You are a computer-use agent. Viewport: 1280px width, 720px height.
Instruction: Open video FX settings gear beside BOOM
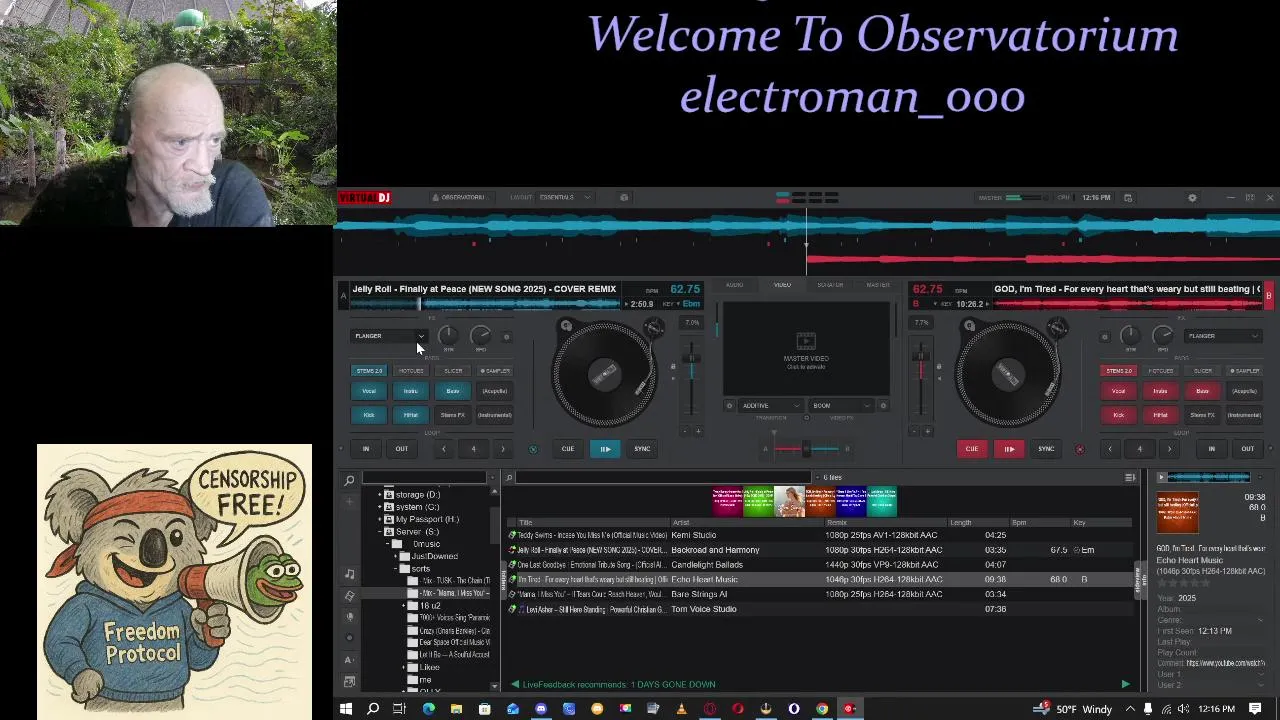[x=883, y=406]
